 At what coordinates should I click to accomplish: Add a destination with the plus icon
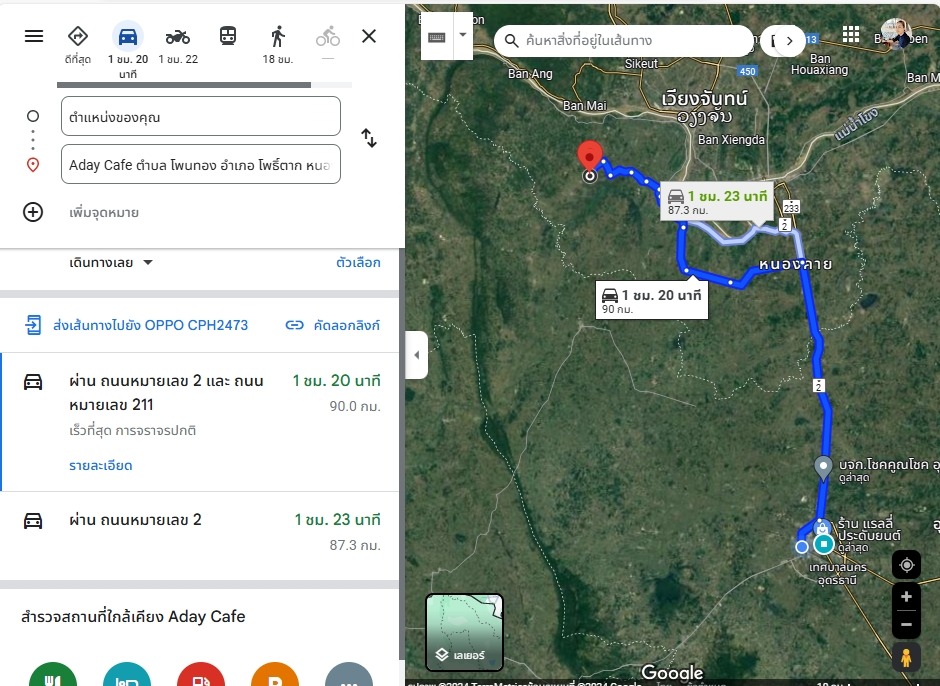click(33, 212)
